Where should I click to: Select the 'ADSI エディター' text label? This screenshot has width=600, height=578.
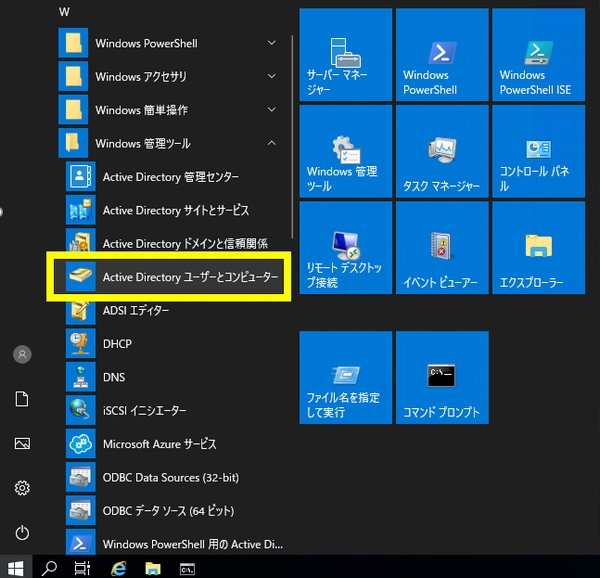(136, 310)
